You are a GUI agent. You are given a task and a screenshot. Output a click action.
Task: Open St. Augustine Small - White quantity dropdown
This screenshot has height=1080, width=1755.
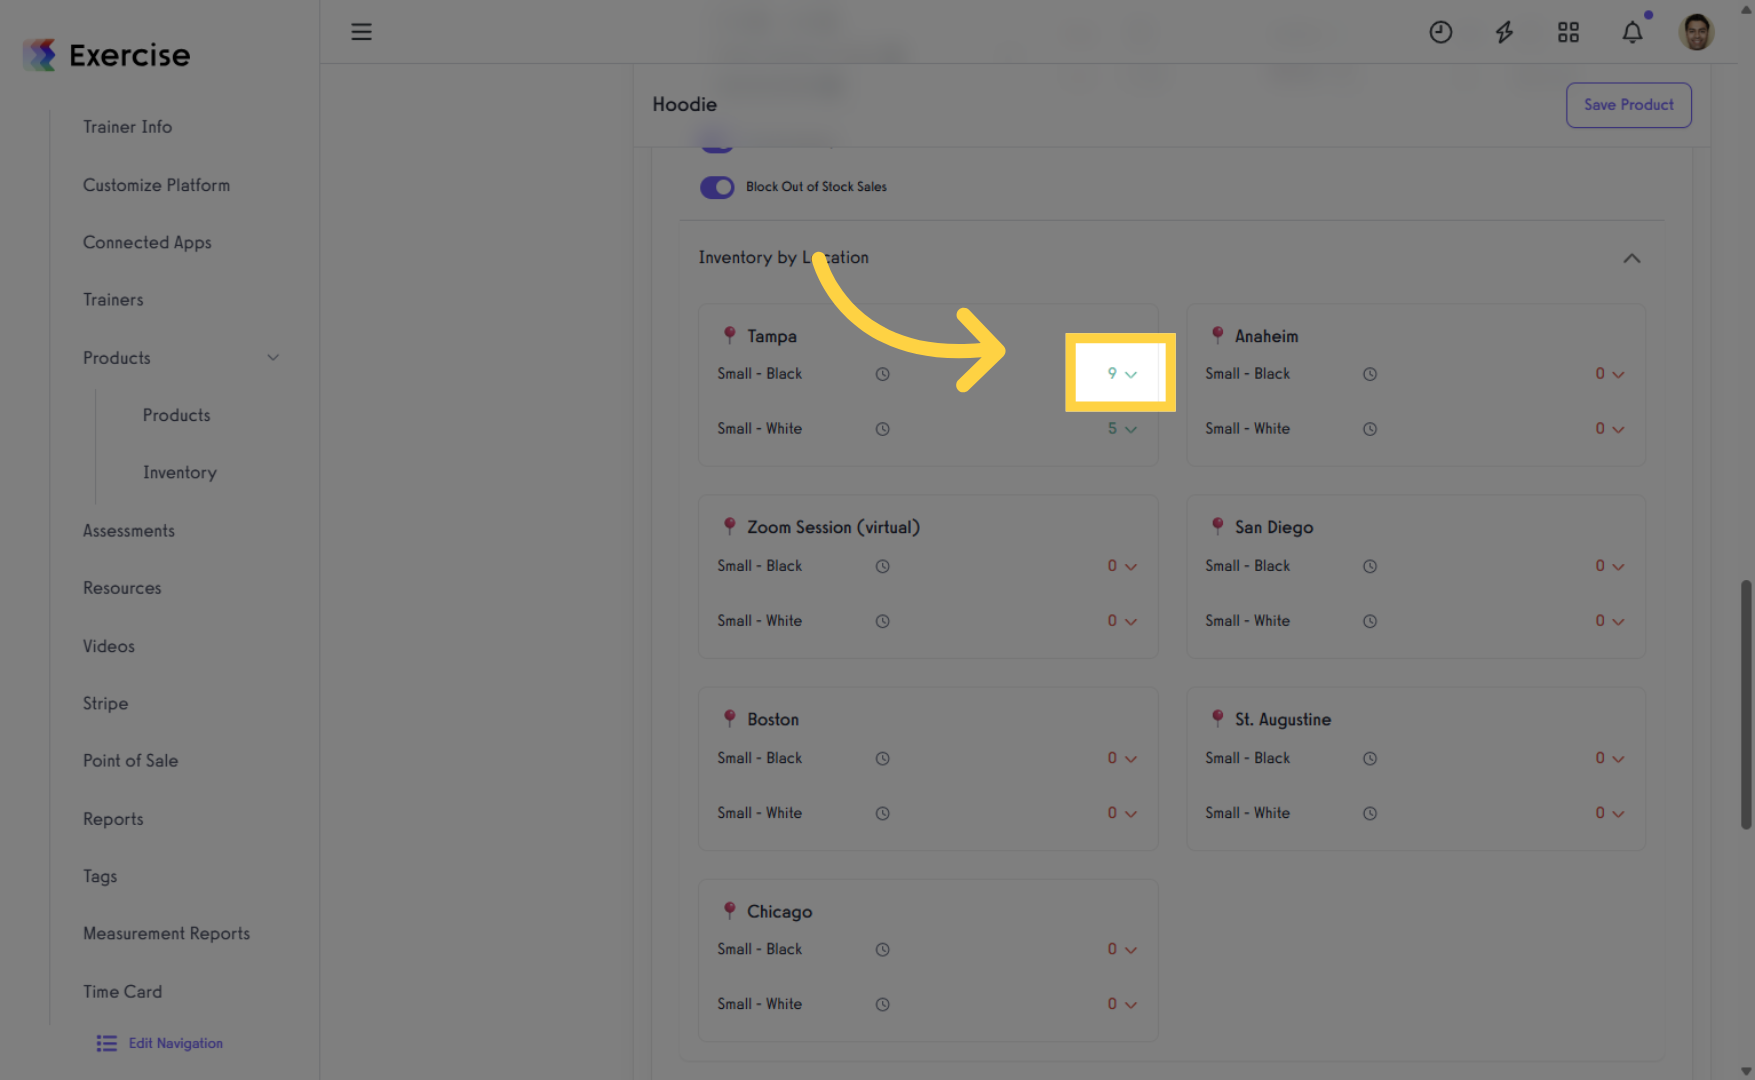pyautogui.click(x=1610, y=813)
